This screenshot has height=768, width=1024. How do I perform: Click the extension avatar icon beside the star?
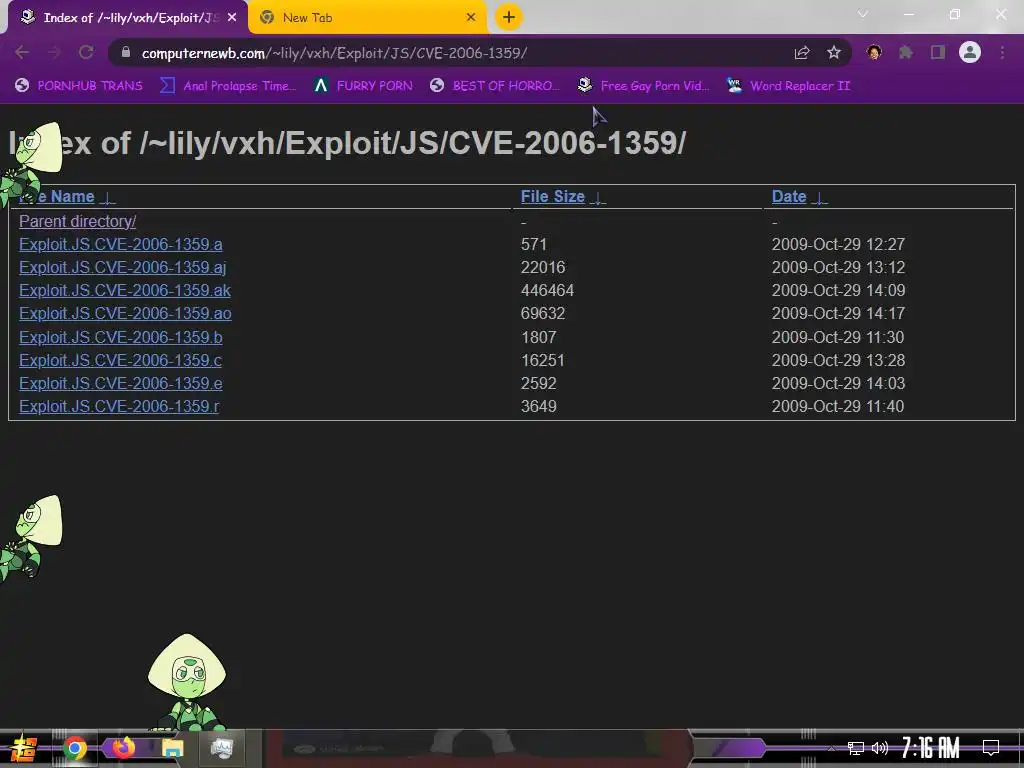tap(874, 53)
